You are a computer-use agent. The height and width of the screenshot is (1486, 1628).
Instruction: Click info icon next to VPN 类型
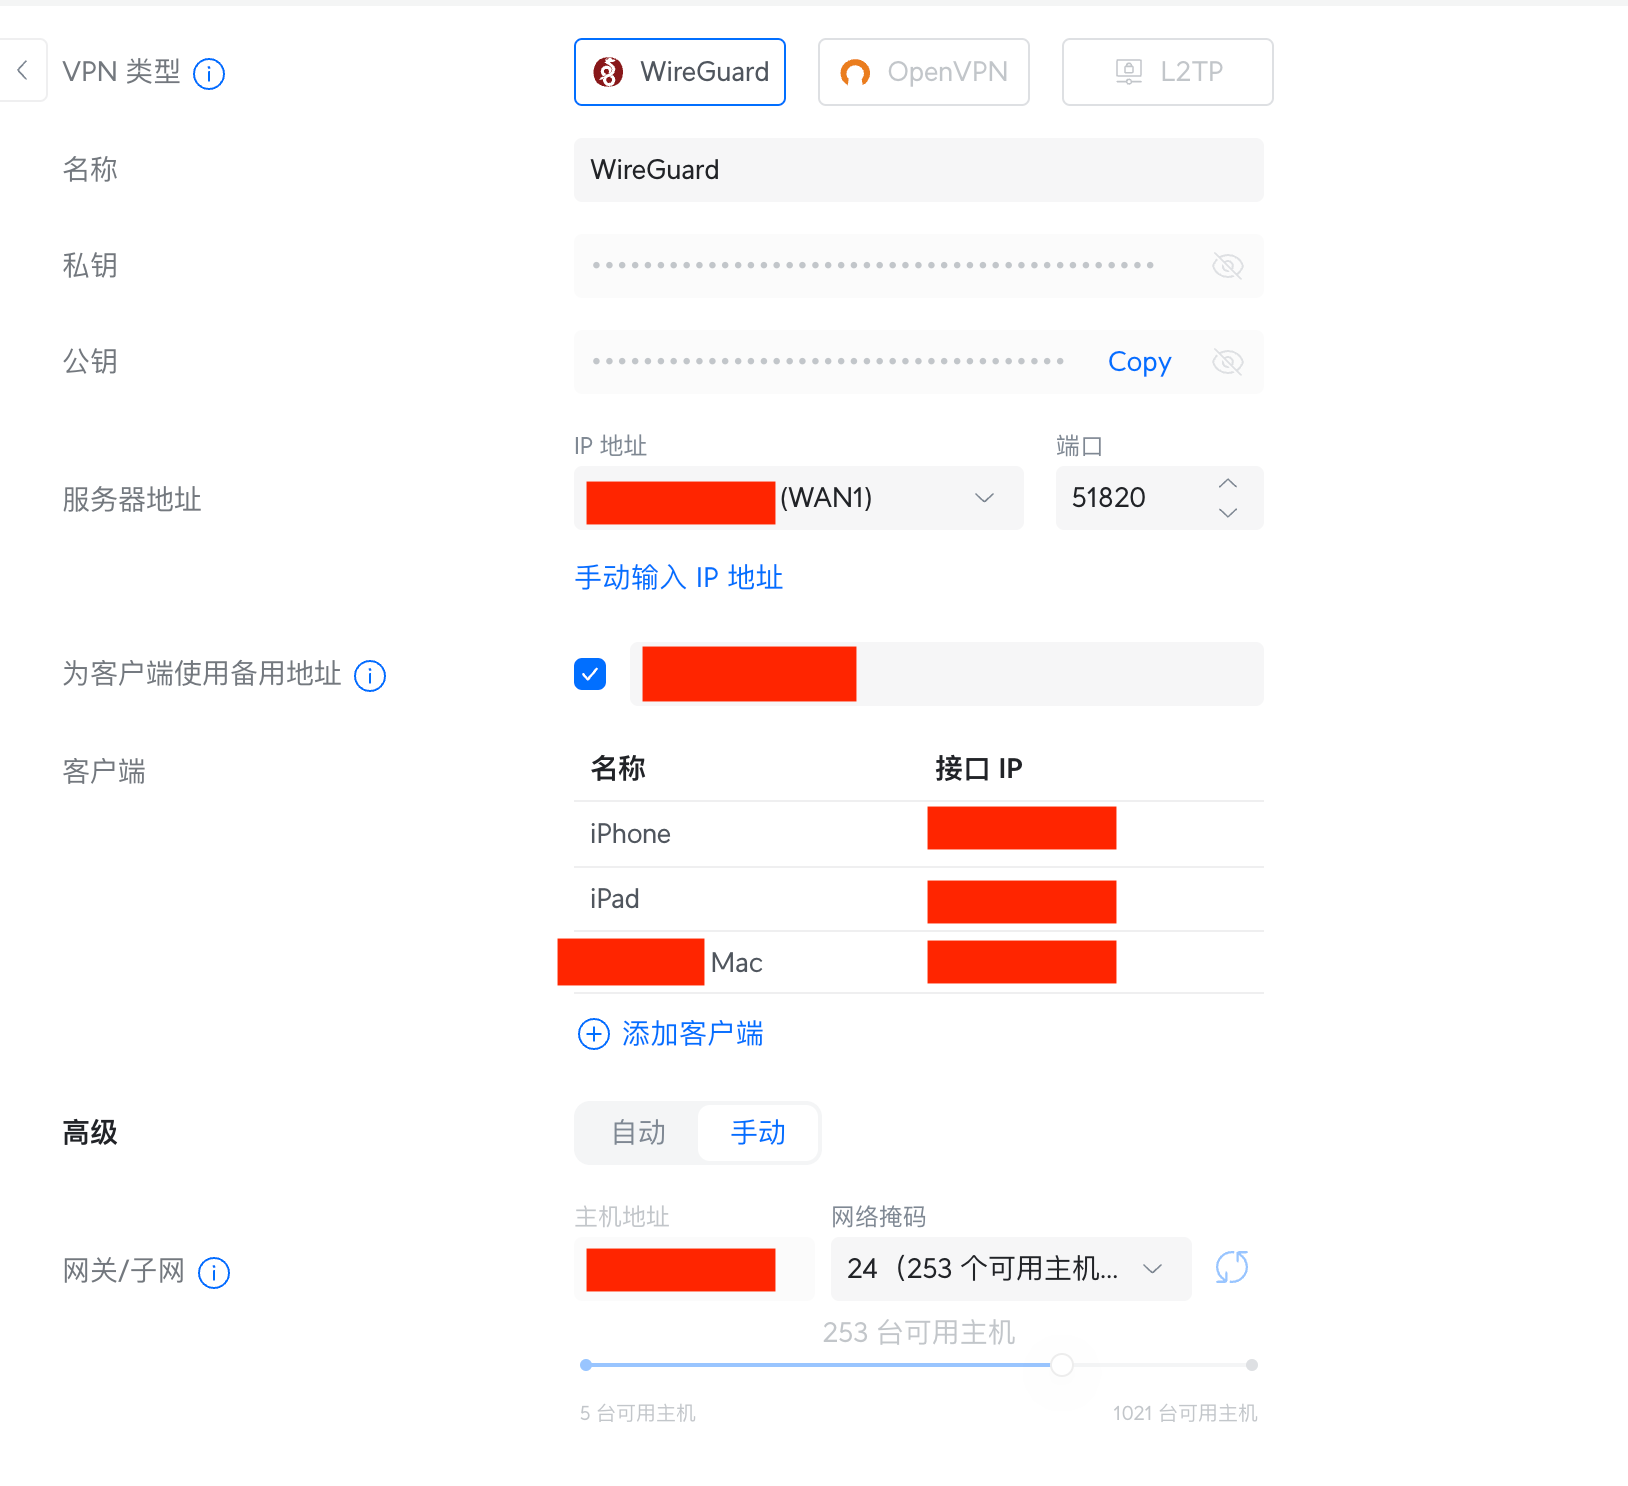point(209,74)
